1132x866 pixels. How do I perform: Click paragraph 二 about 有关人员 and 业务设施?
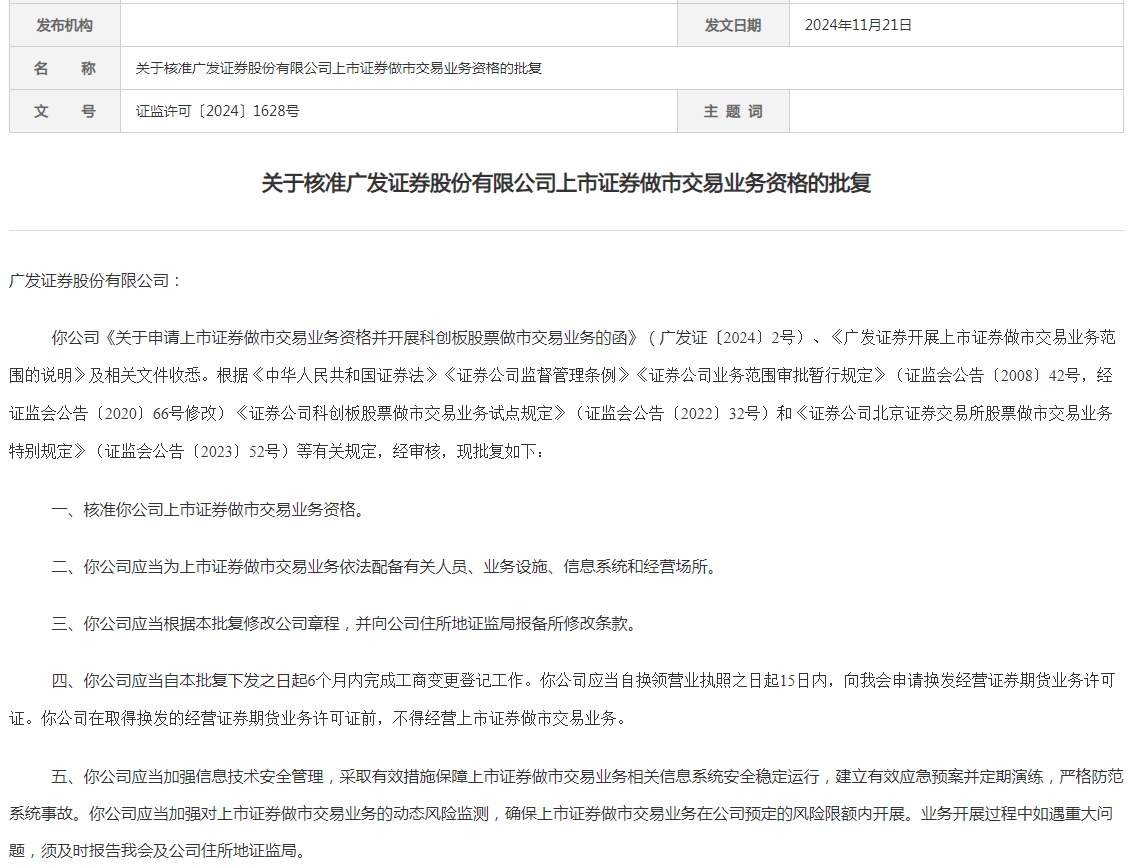386,567
